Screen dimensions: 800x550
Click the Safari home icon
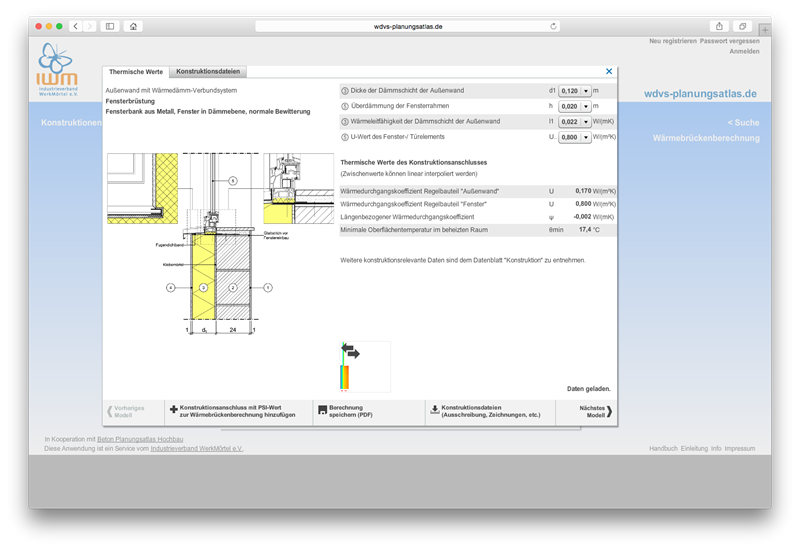134,26
